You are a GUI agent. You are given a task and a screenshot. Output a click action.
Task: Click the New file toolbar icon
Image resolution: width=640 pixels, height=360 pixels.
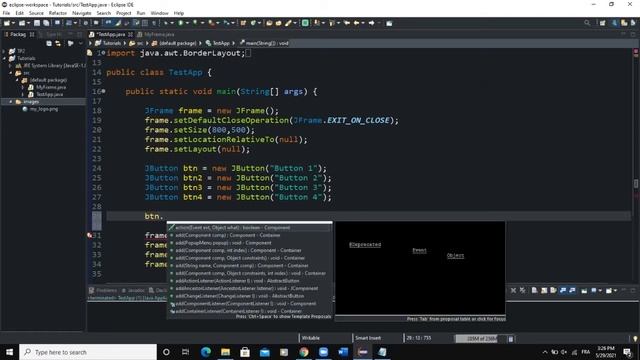pos(7,23)
